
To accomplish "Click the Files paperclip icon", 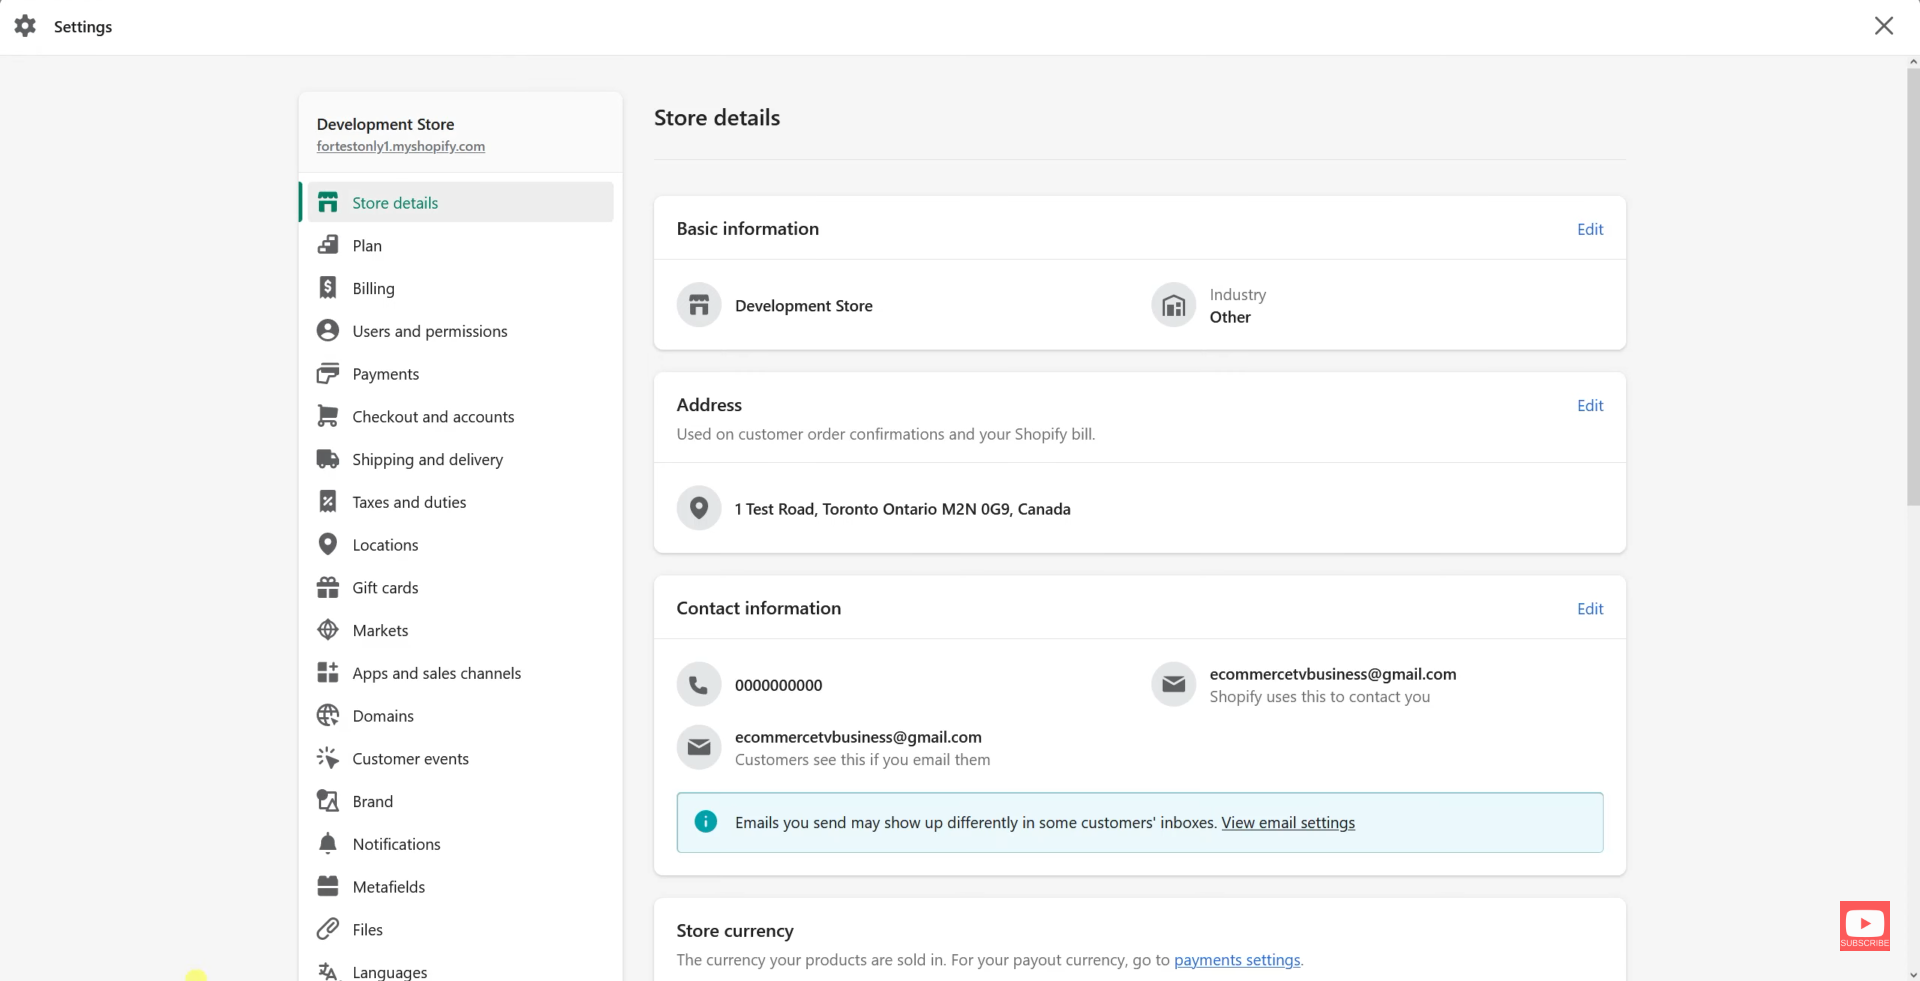I will coord(328,929).
